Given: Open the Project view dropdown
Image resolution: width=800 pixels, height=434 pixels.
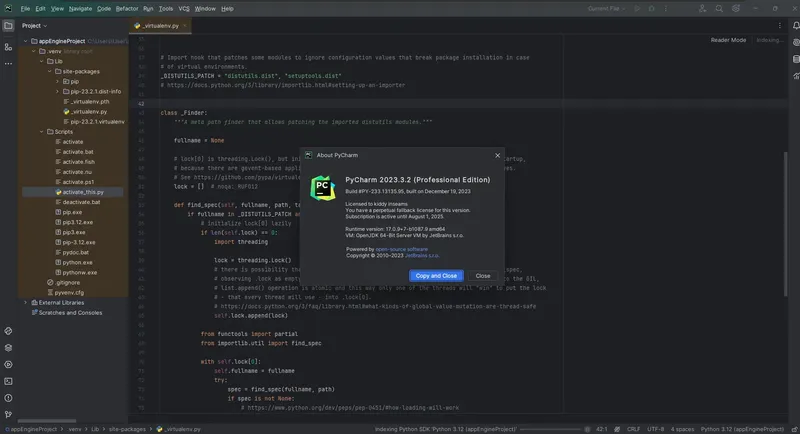Looking at the screenshot, I should [34, 25].
